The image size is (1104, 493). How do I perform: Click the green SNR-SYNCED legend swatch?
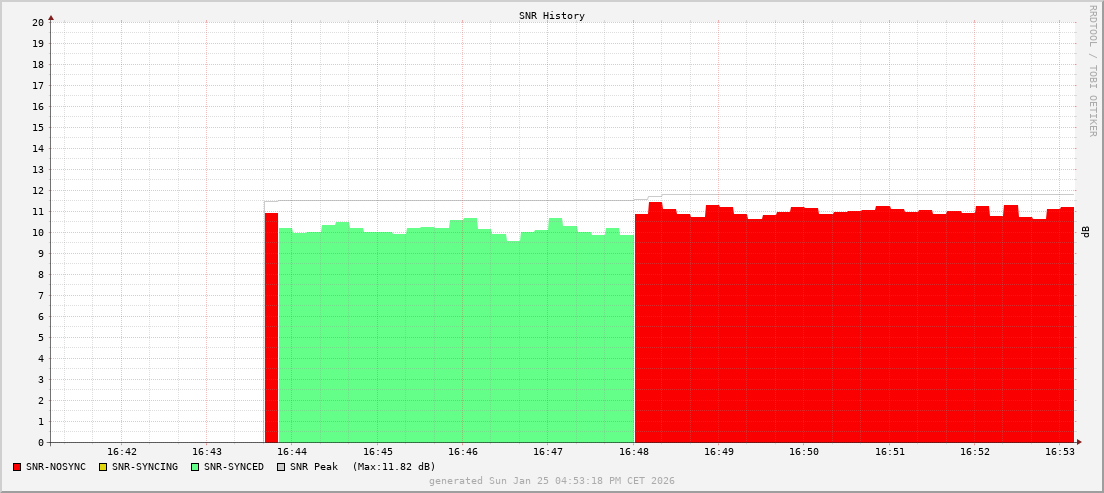(195, 467)
